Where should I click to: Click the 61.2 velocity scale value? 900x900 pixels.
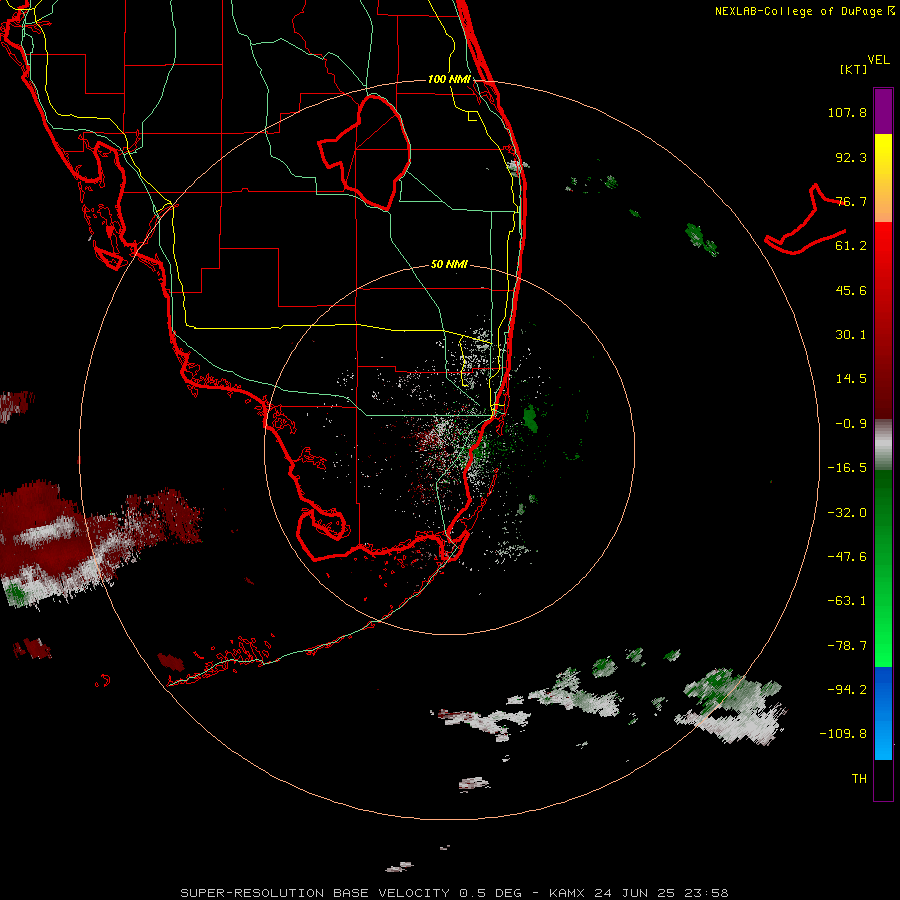coord(851,246)
